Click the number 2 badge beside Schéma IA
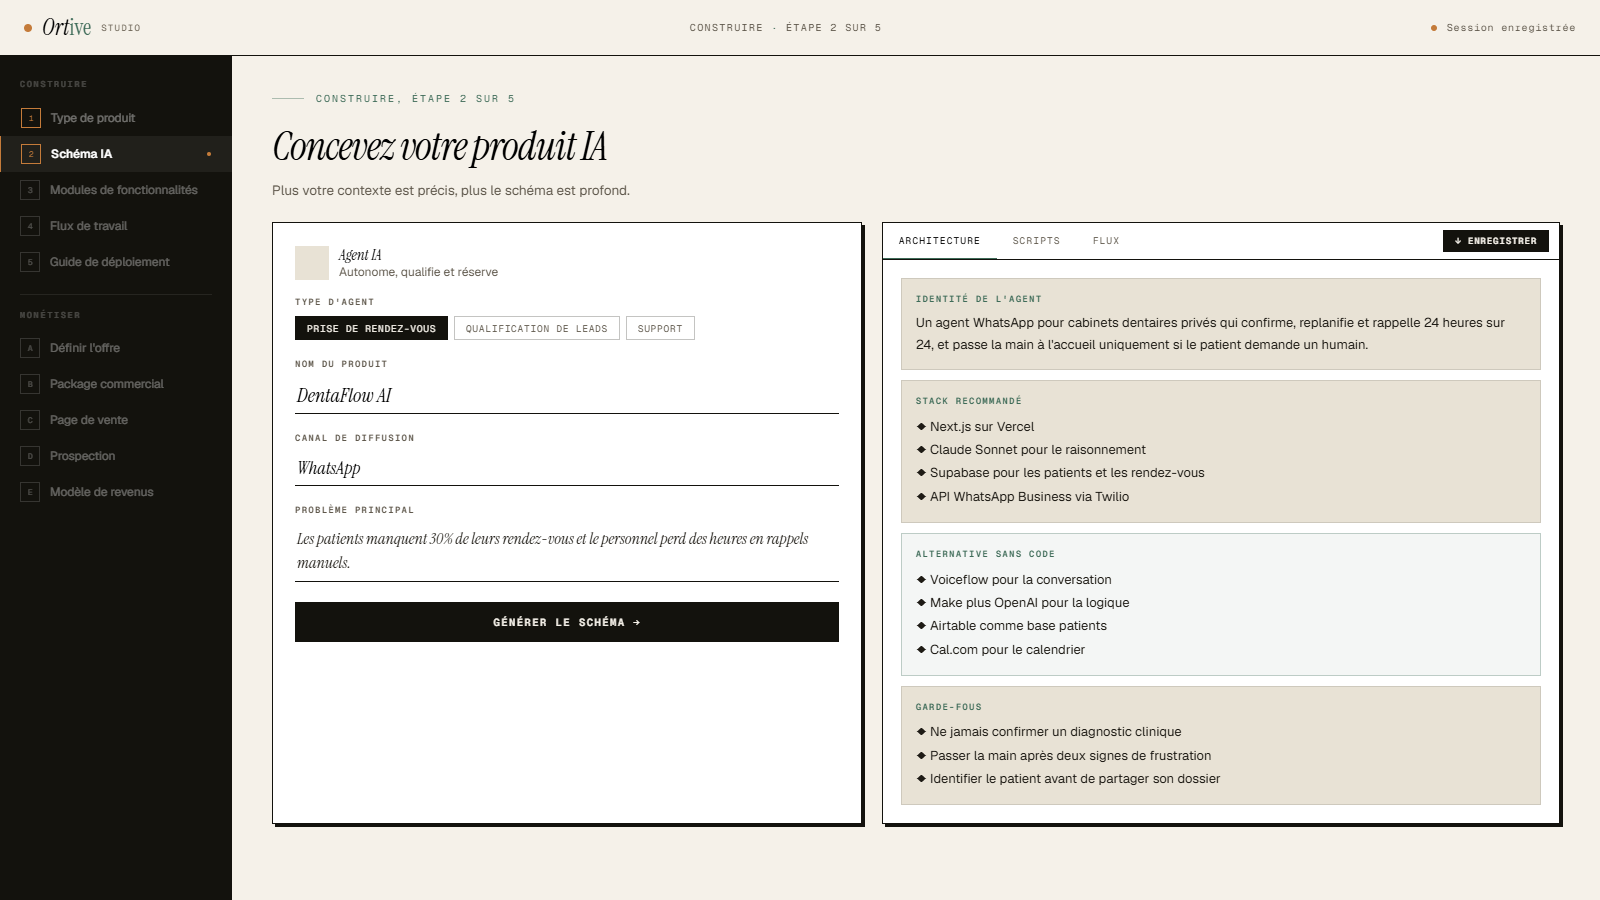The height and width of the screenshot is (900, 1600). (x=31, y=154)
